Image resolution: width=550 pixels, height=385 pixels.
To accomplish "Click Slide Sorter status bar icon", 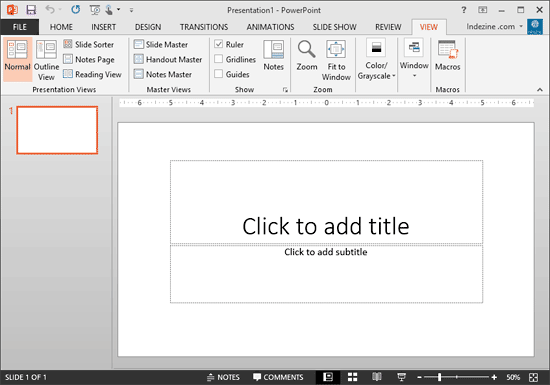I will [353, 377].
